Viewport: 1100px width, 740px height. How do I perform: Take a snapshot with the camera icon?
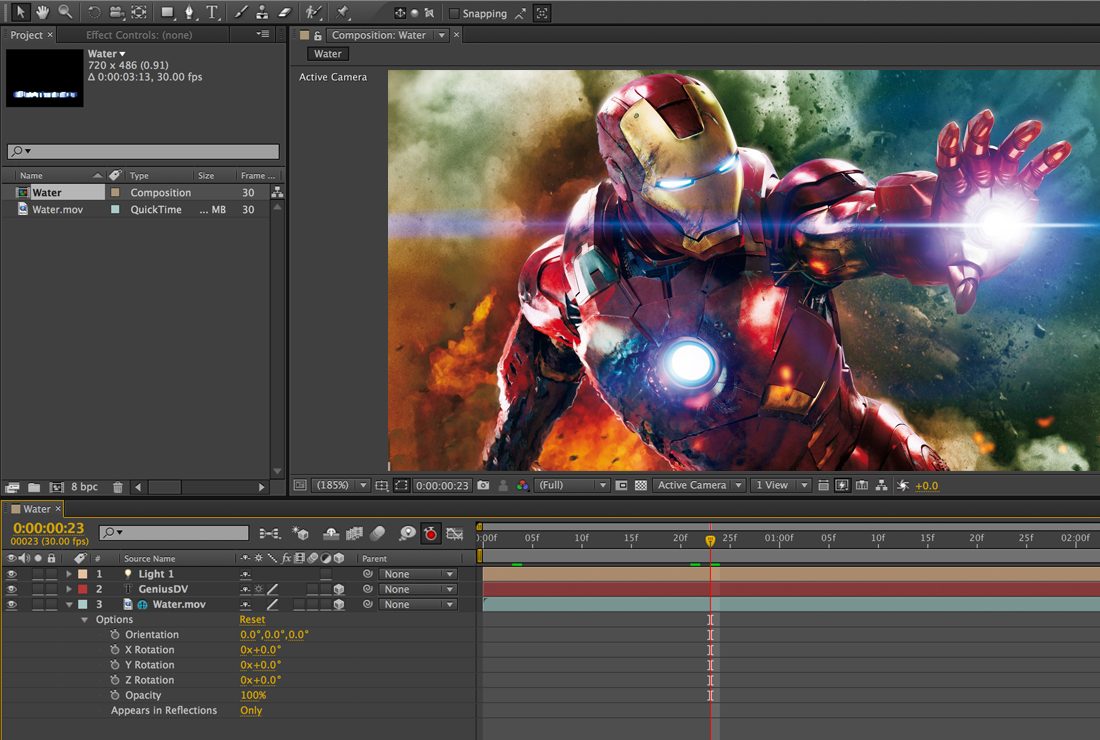[x=483, y=485]
